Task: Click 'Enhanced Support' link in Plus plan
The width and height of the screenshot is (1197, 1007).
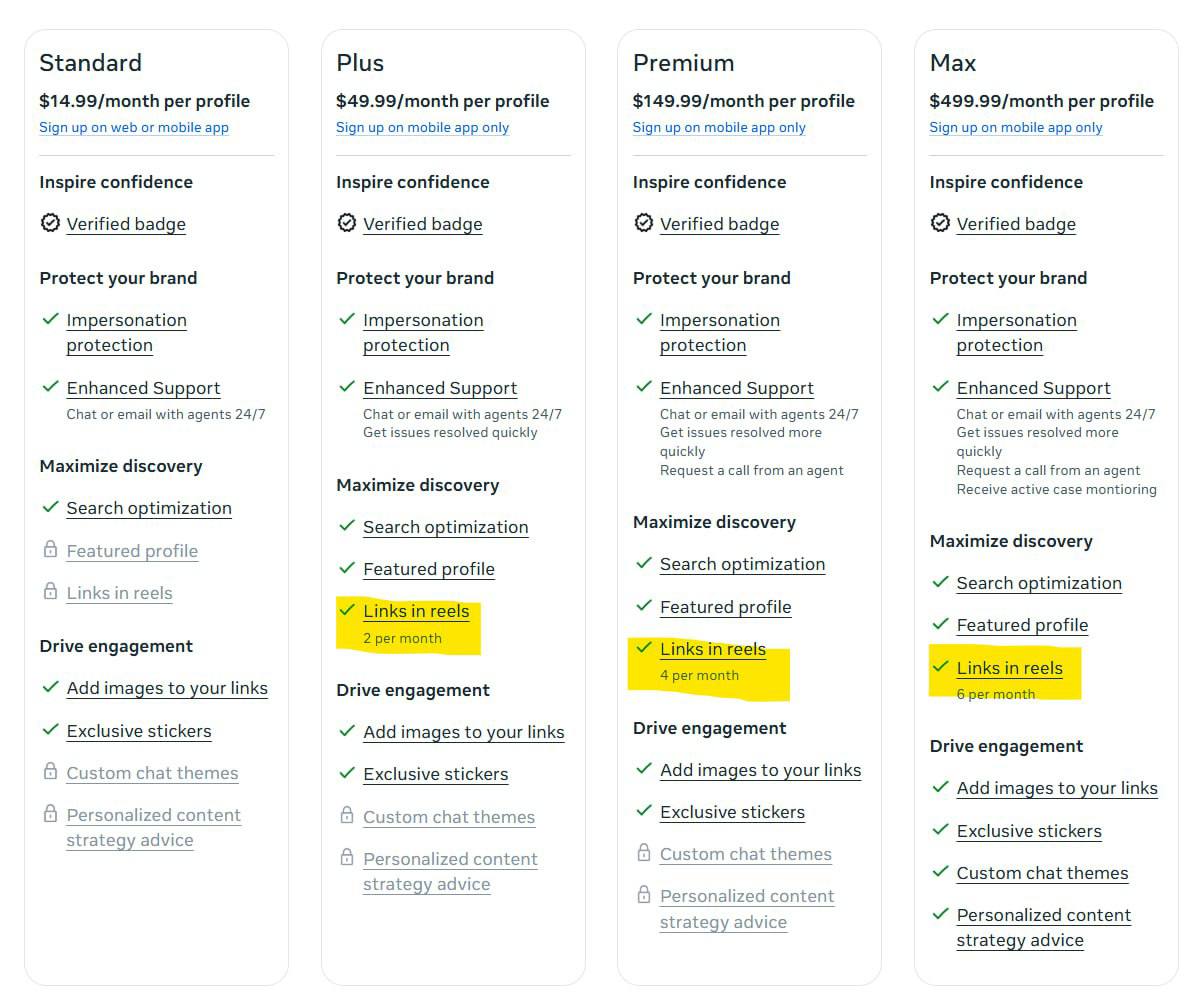Action: 440,388
